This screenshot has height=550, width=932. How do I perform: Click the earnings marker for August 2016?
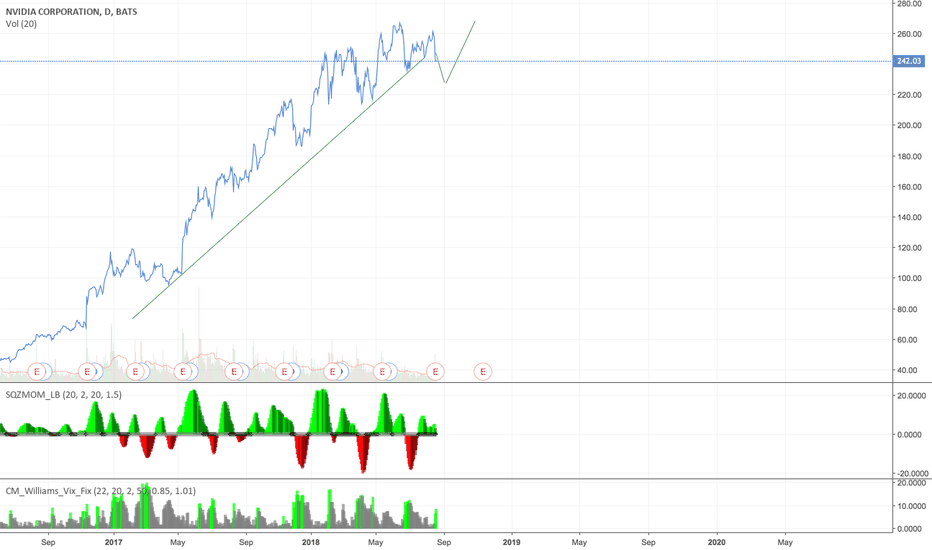click(37, 372)
